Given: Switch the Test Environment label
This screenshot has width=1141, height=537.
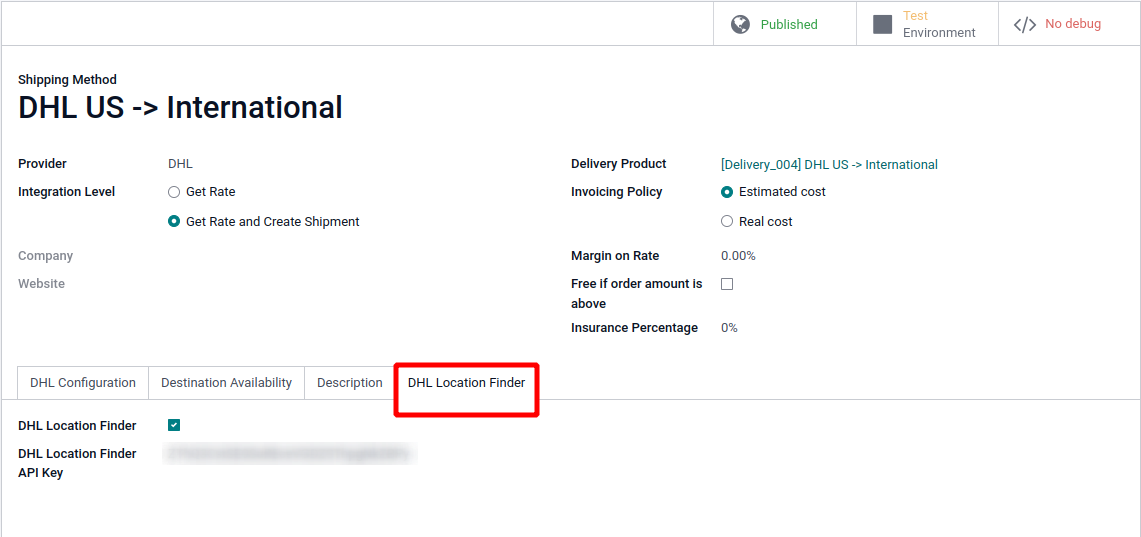Looking at the screenshot, I should pos(939,24).
